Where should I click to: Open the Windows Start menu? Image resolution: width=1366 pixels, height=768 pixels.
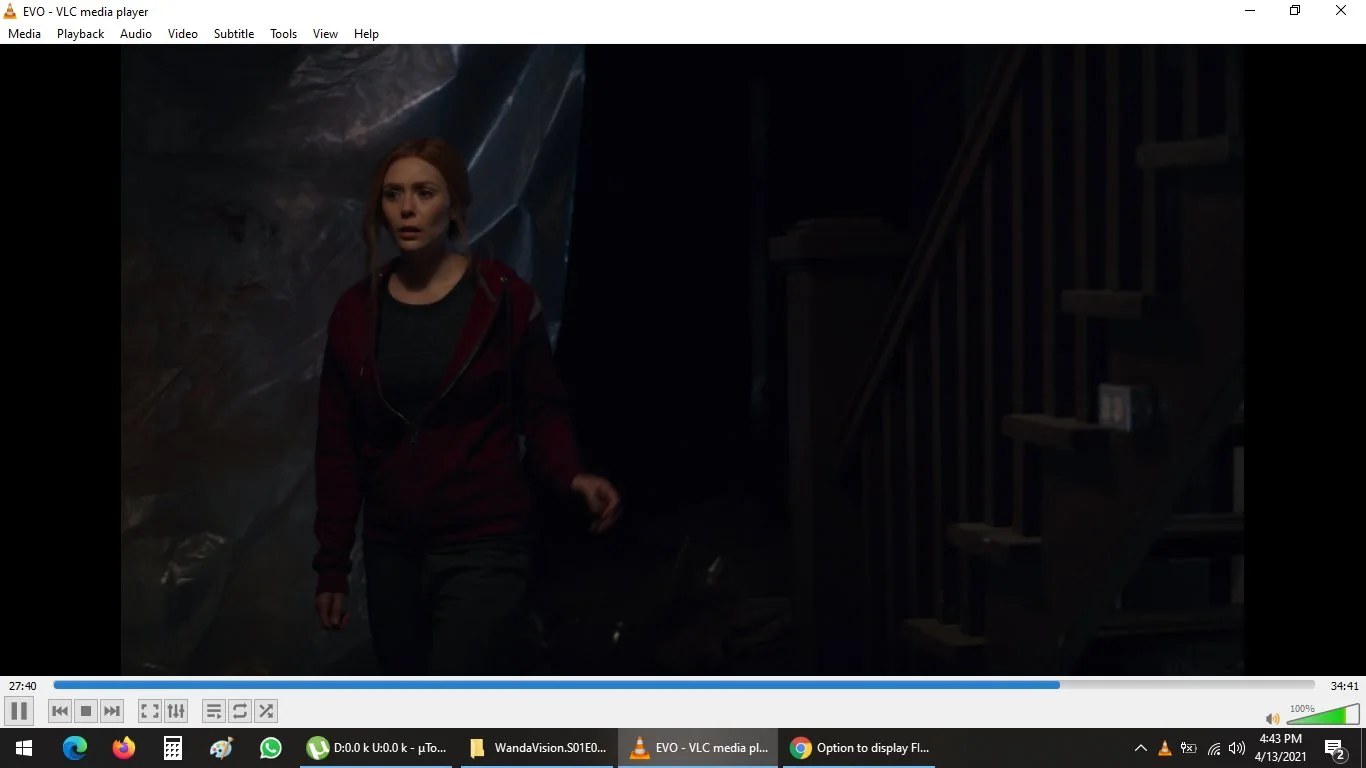pyautogui.click(x=24, y=748)
